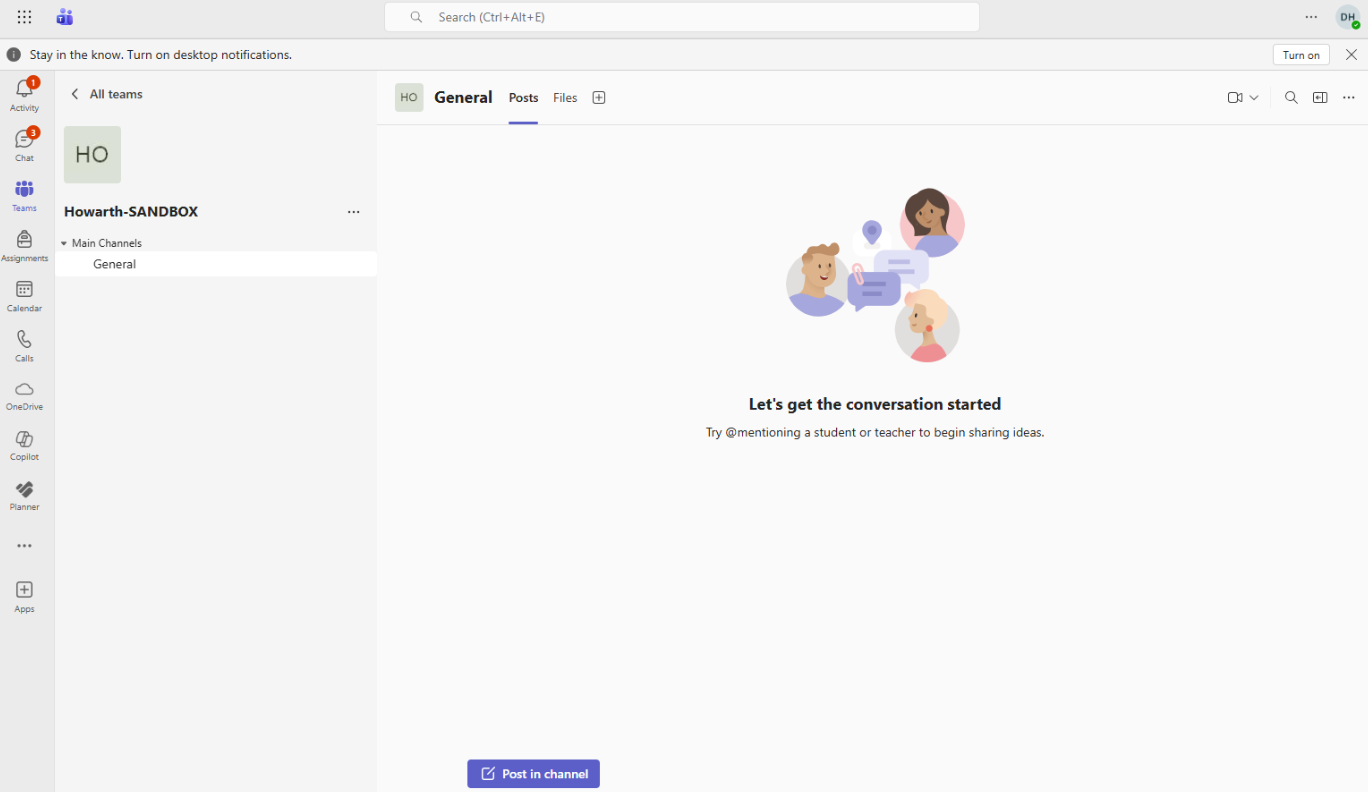This screenshot has height=792, width=1368.
Task: Open the Planner app
Action: pyautogui.click(x=24, y=495)
